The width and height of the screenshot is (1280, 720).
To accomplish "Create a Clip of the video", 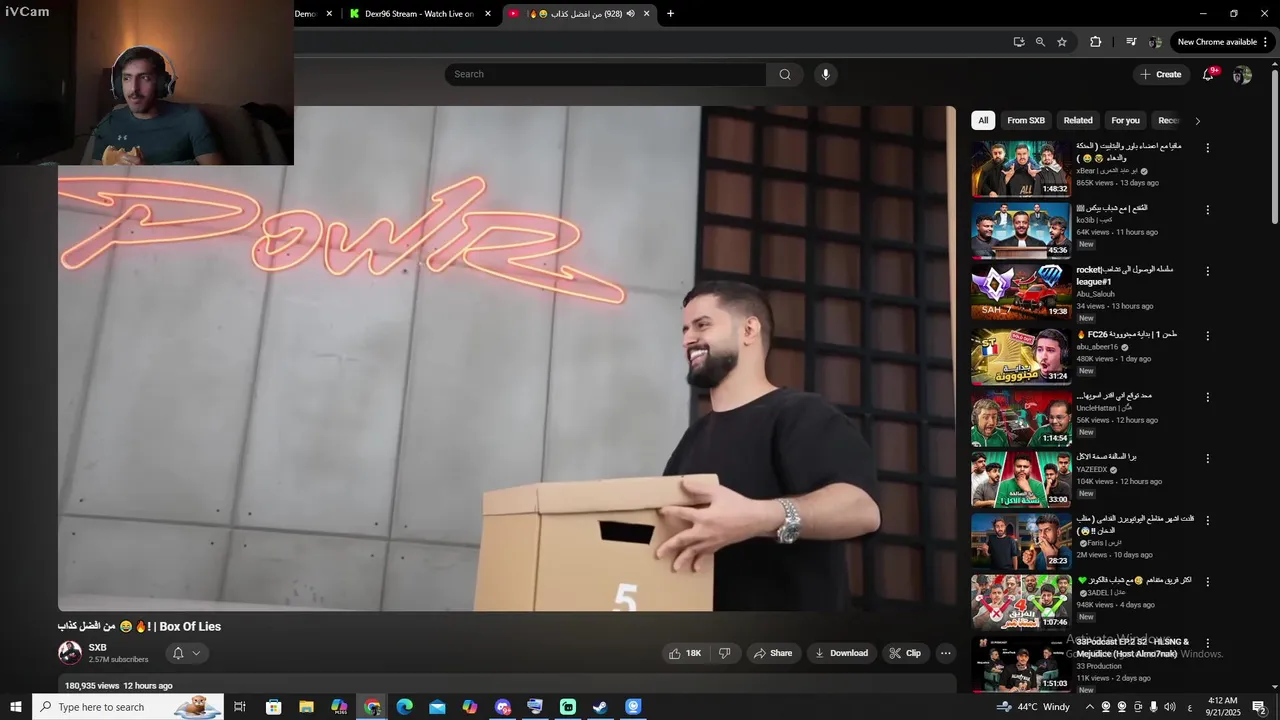I will [905, 653].
